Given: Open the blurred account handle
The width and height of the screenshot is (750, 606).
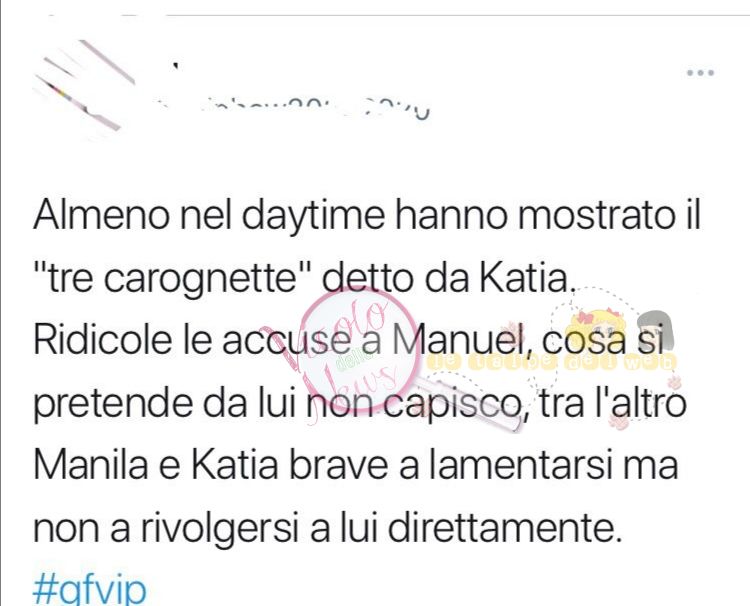Looking at the screenshot, I should (x=292, y=110).
